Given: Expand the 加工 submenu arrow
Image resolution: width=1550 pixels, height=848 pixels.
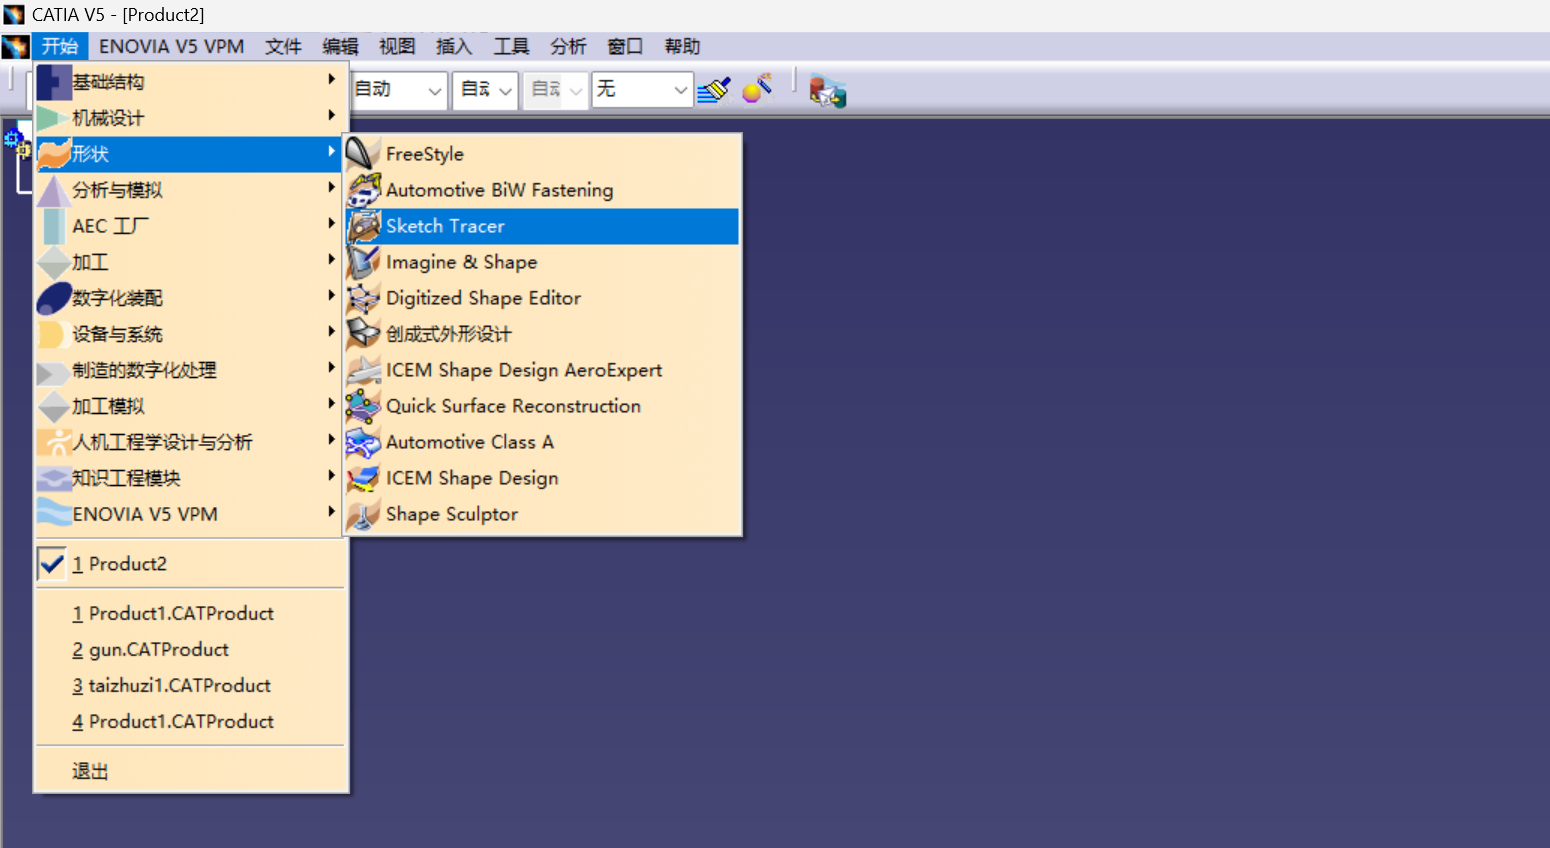Looking at the screenshot, I should click(x=331, y=259).
